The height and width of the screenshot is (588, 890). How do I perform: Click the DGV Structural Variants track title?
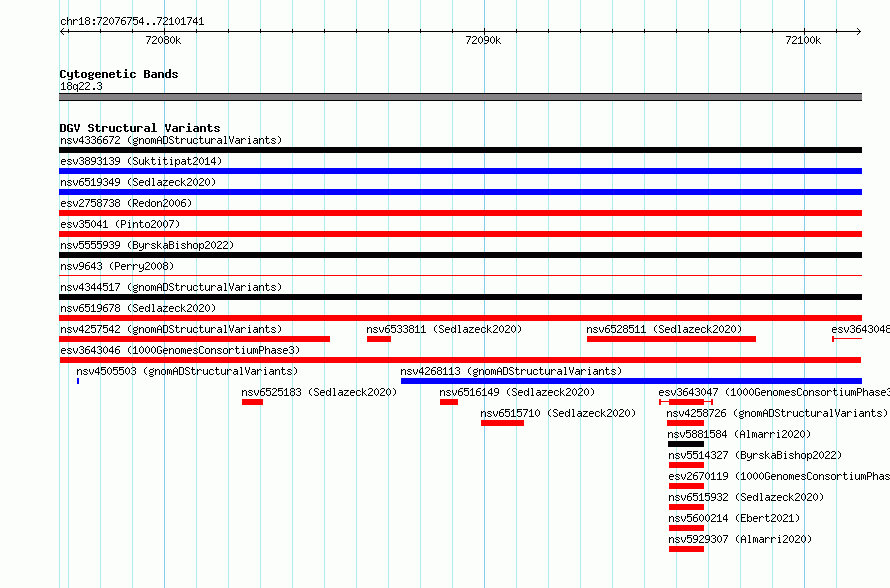click(140, 128)
